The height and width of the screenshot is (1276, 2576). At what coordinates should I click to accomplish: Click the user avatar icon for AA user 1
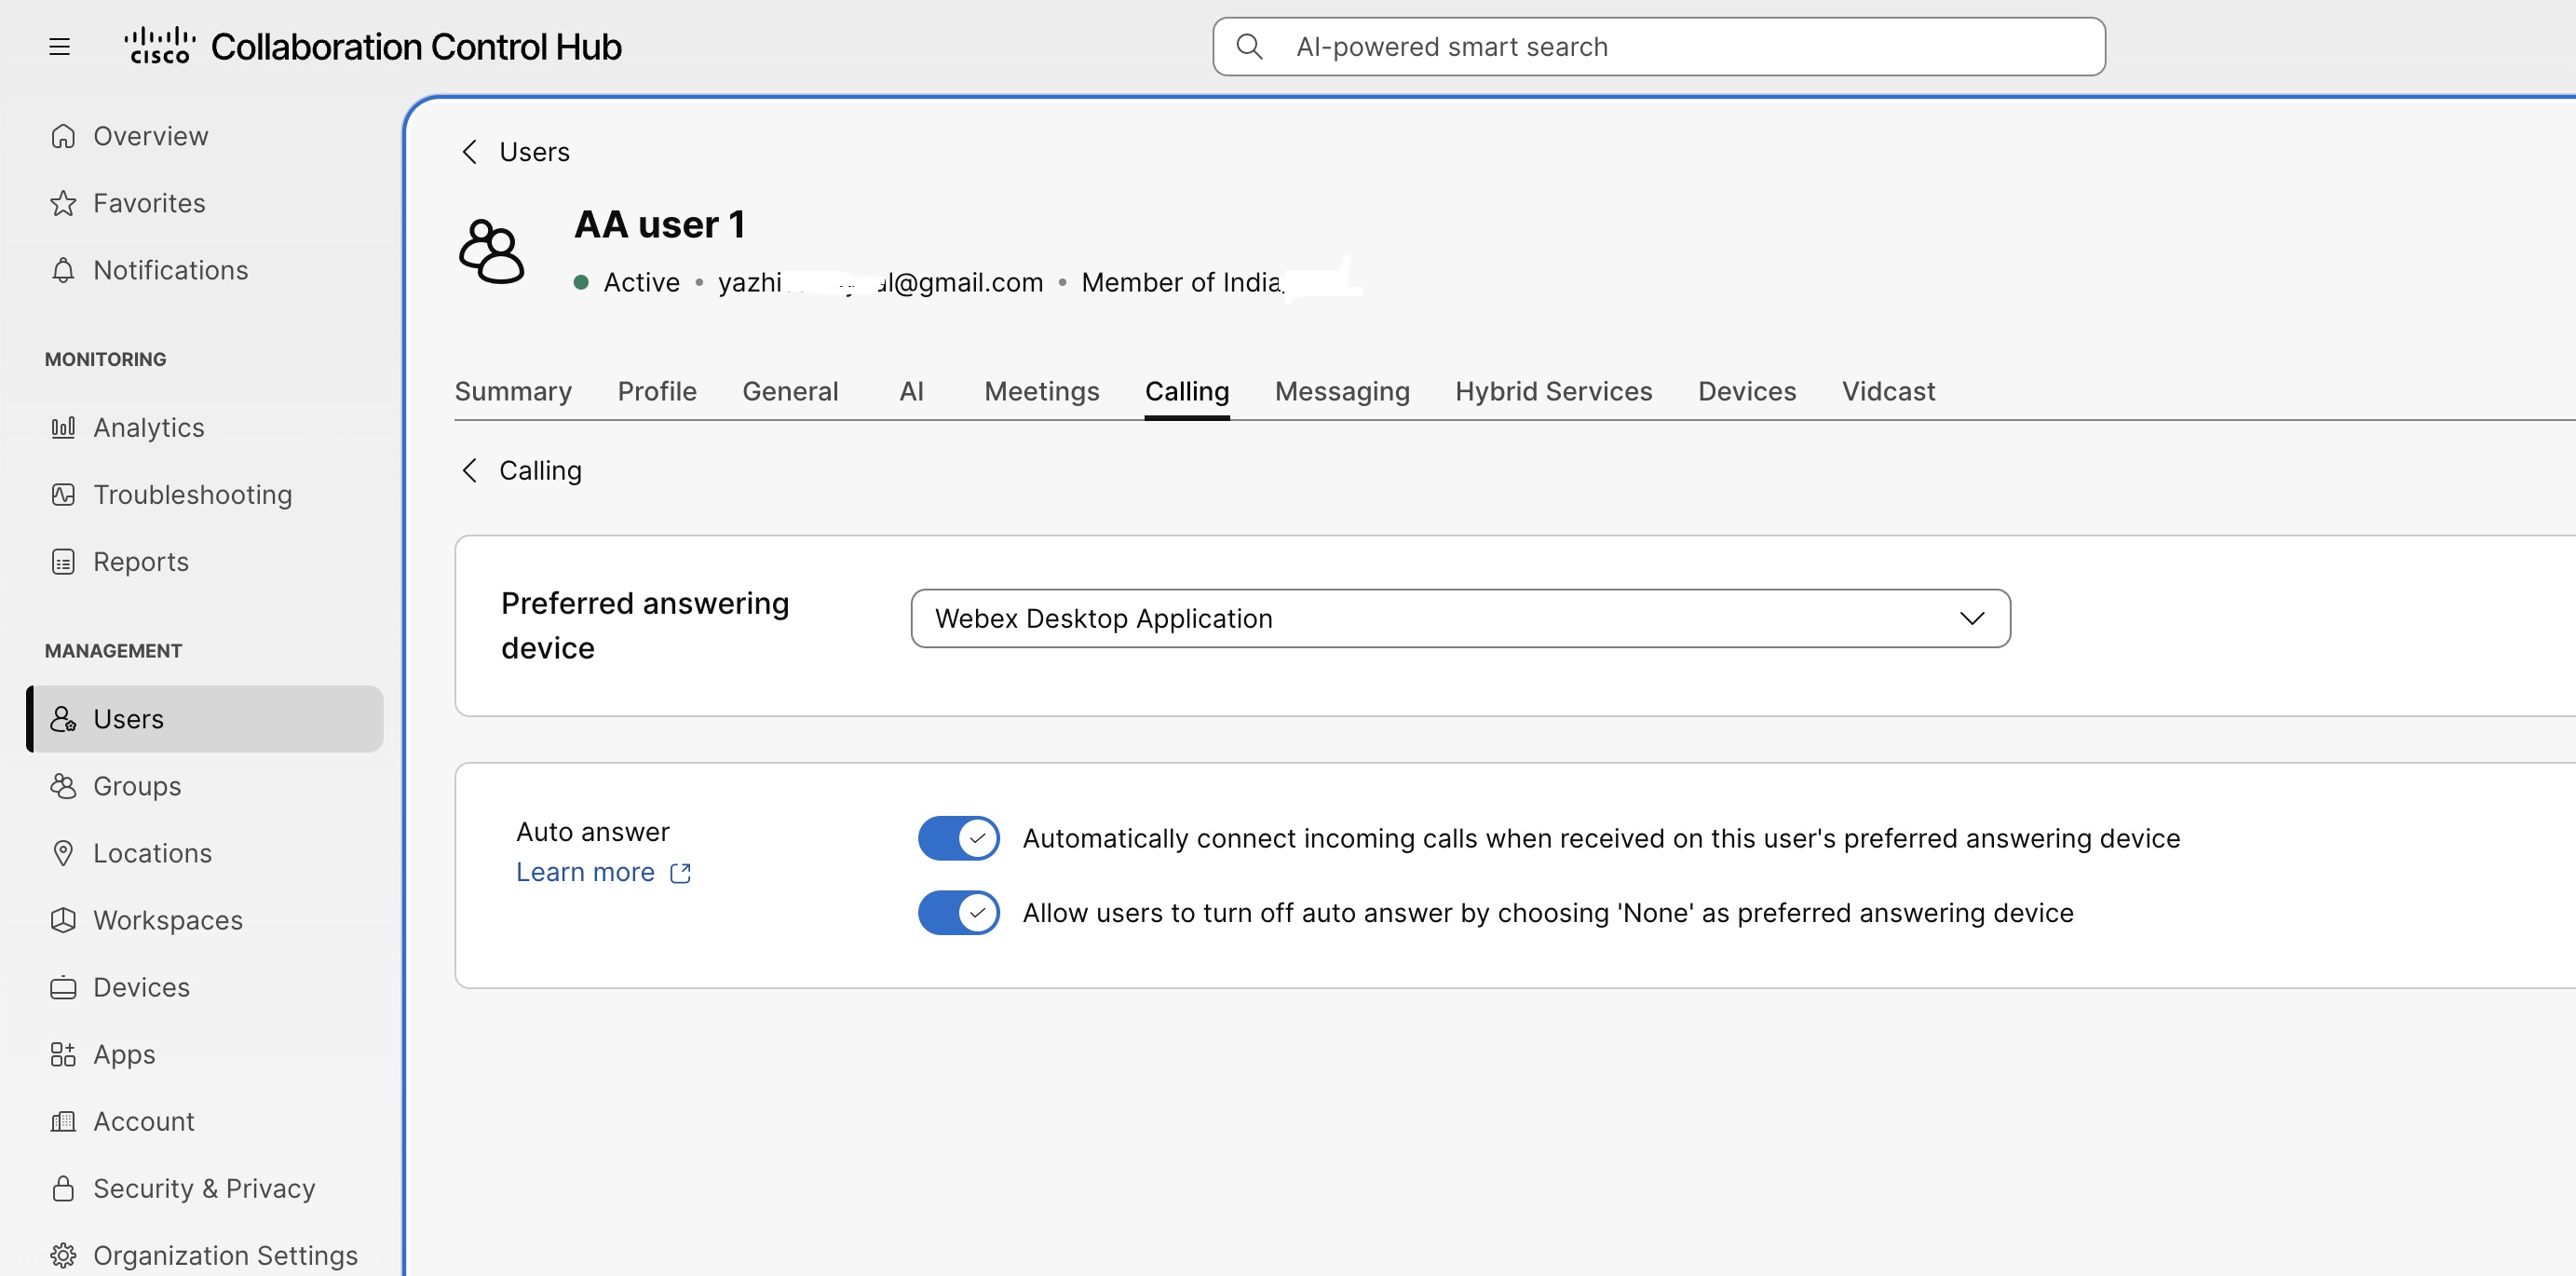point(492,251)
